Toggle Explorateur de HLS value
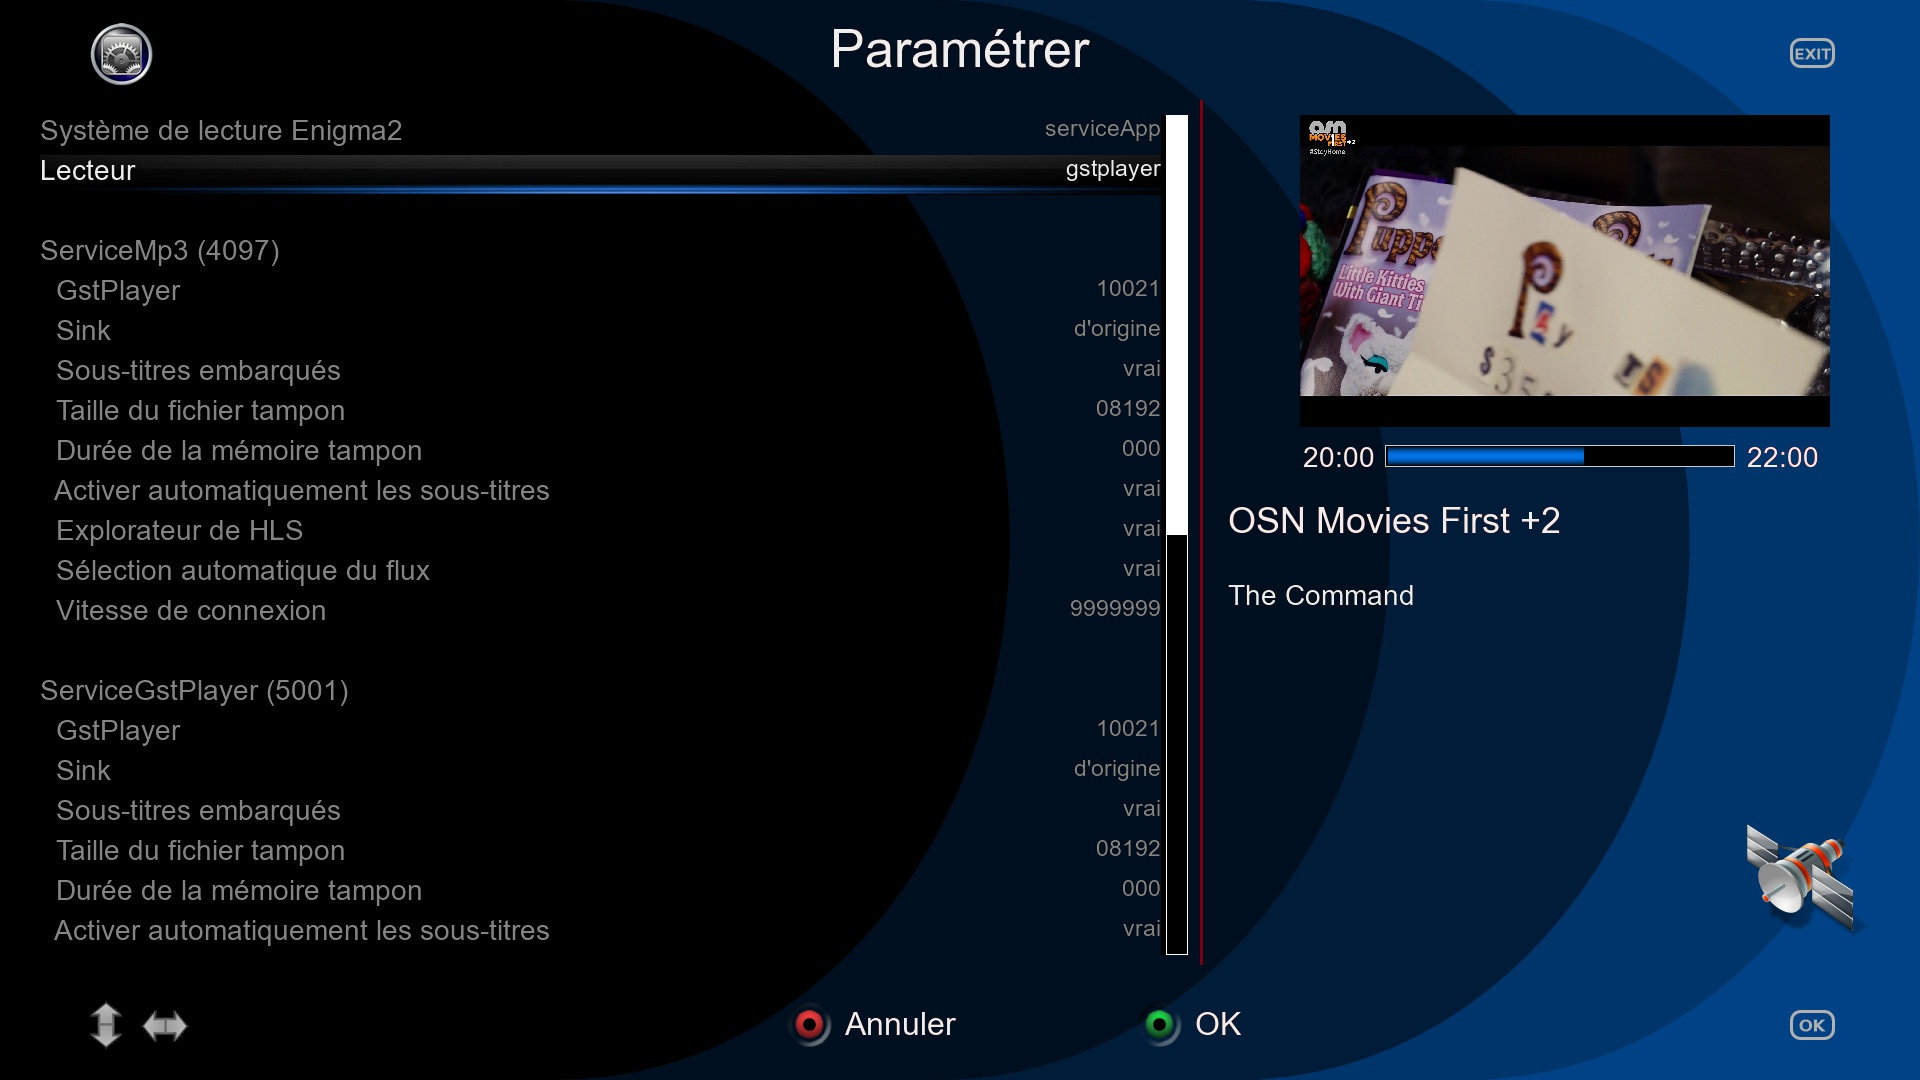The height and width of the screenshot is (1080, 1920). click(1140, 529)
